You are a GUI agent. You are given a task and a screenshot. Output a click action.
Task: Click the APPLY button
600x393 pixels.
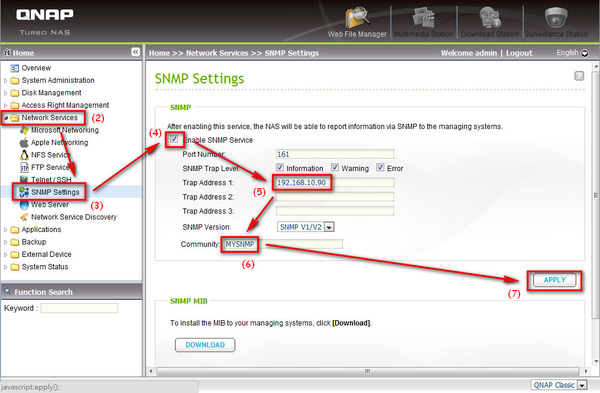point(554,280)
